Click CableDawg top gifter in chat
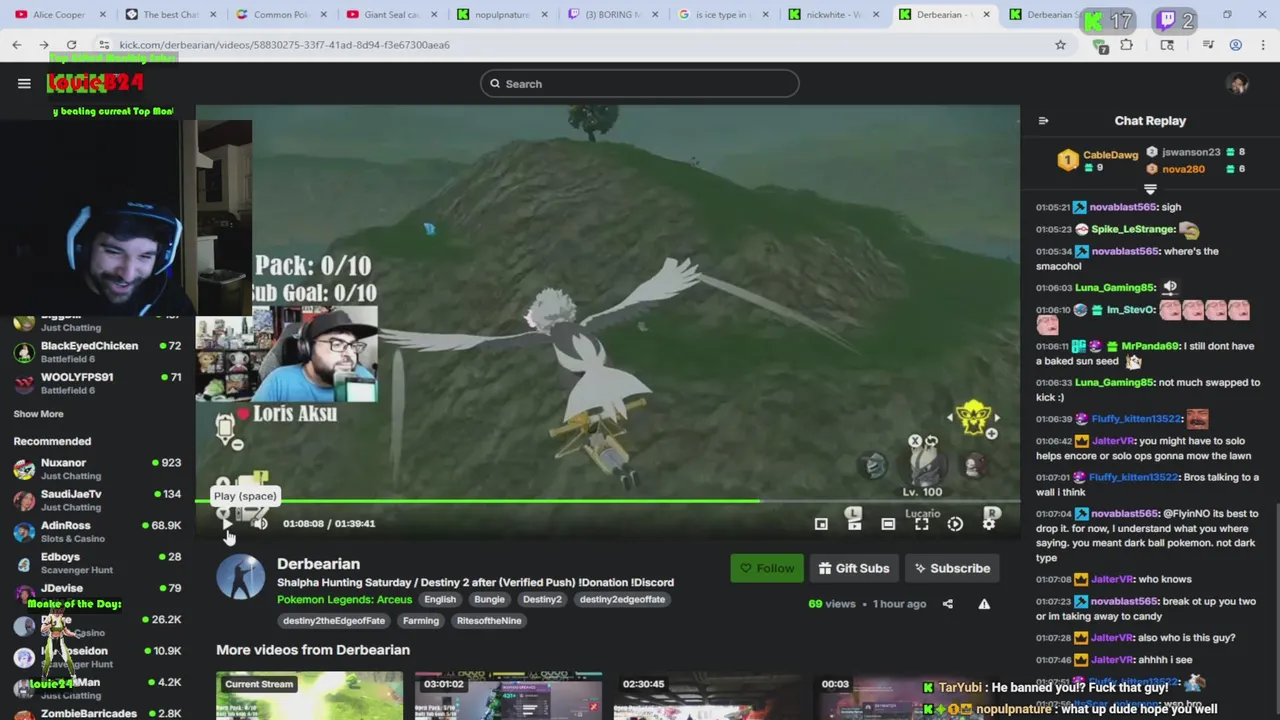This screenshot has width=1280, height=720. coord(1110,155)
